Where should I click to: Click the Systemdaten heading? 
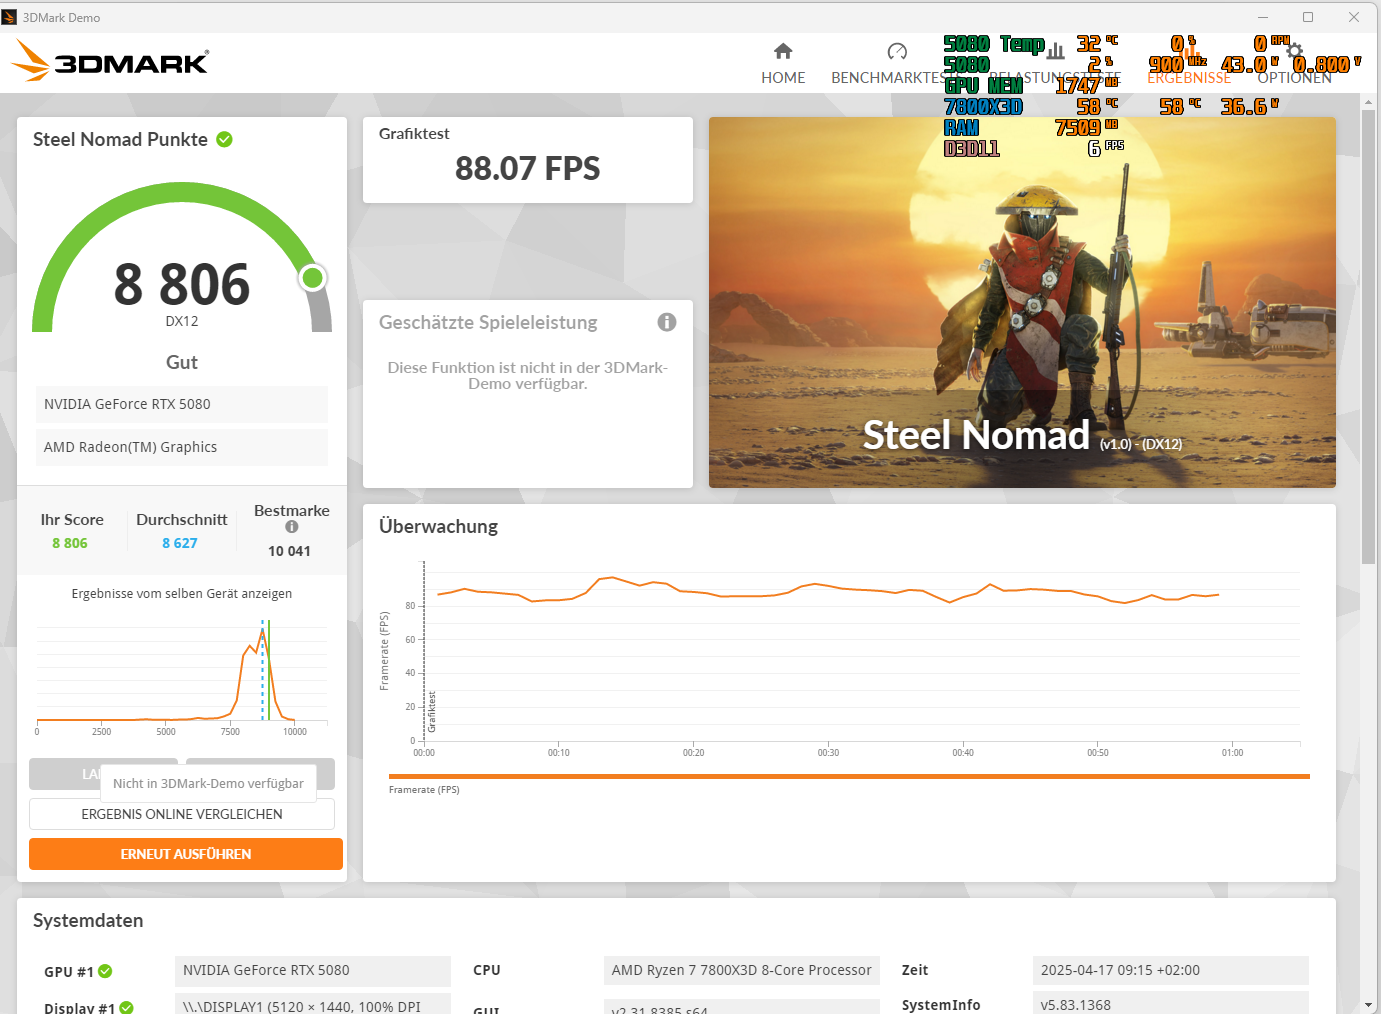88,921
